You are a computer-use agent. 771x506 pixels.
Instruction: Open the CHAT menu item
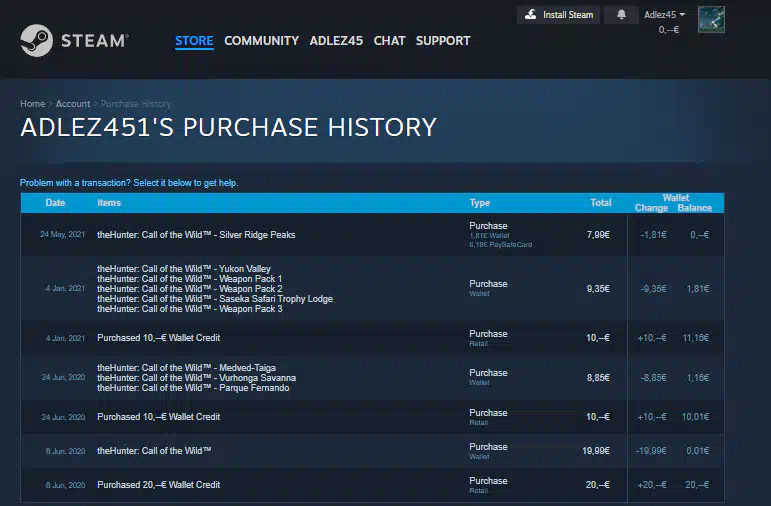click(x=389, y=41)
